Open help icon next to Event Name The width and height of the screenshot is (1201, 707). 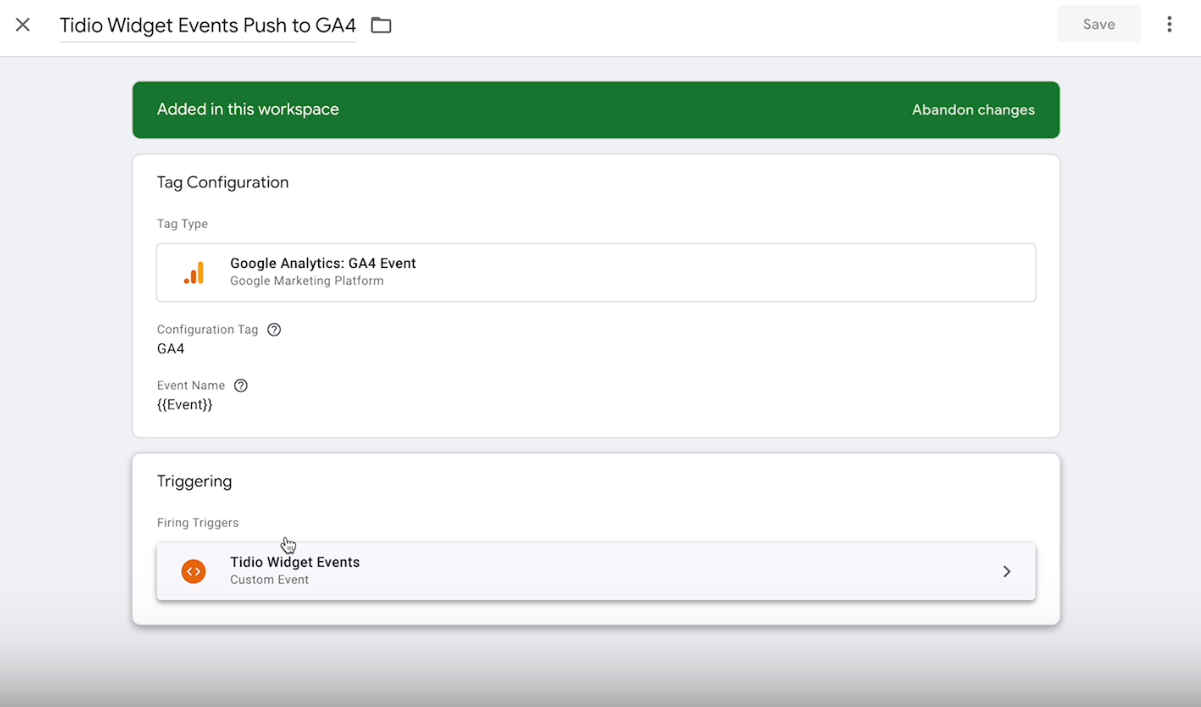(x=240, y=386)
